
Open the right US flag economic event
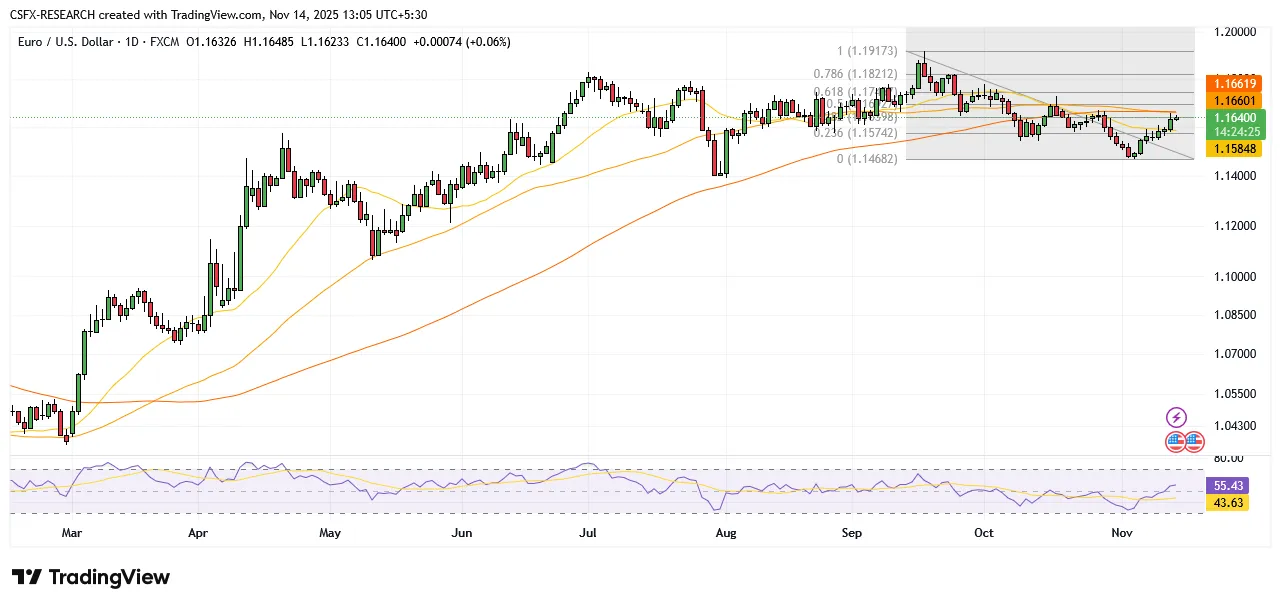[x=1194, y=441]
